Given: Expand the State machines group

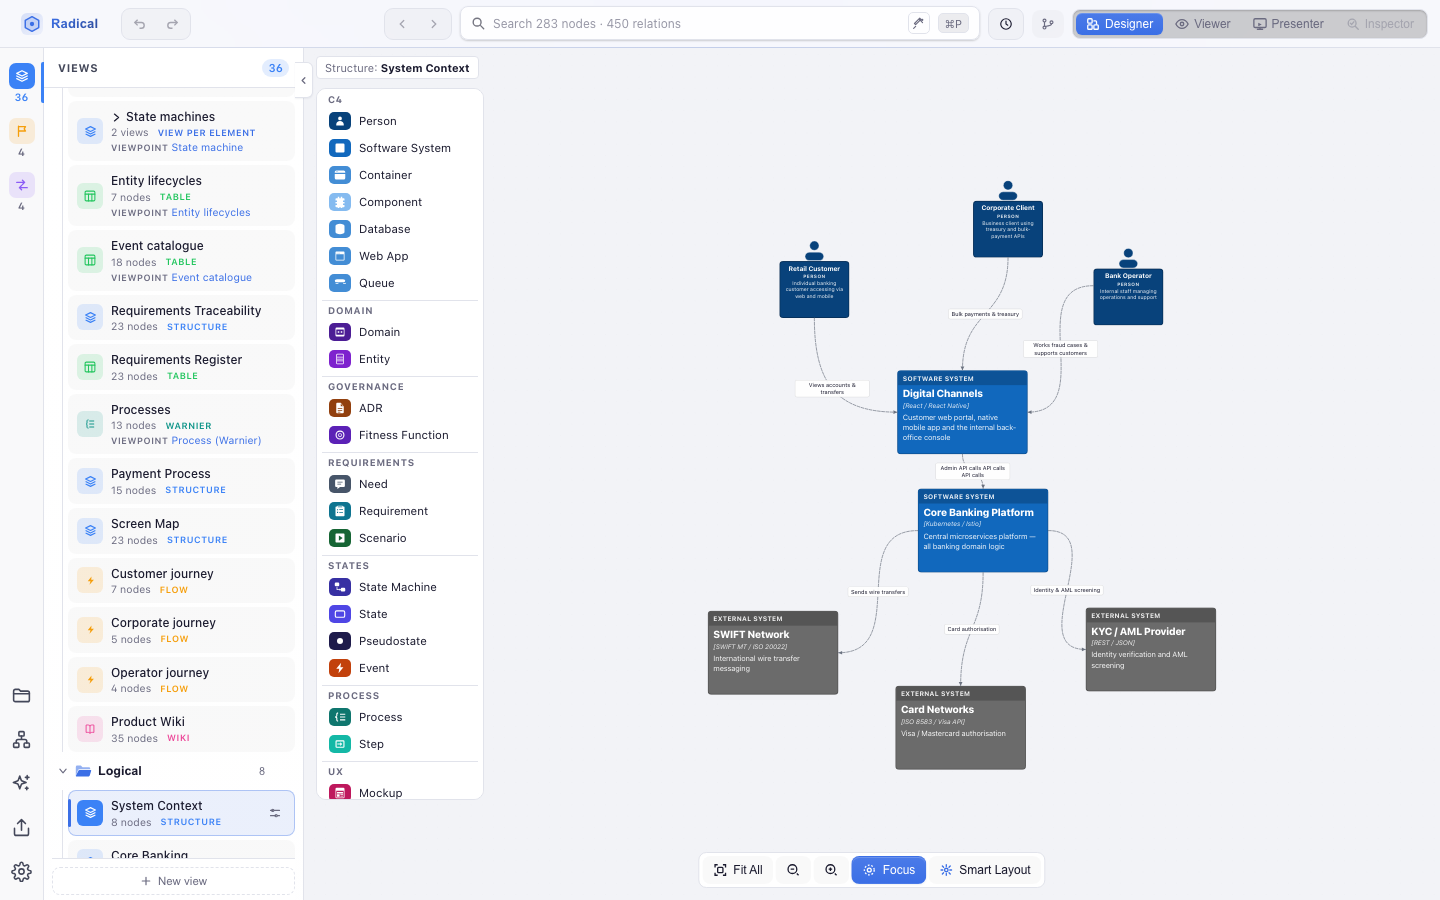Looking at the screenshot, I should (x=116, y=117).
